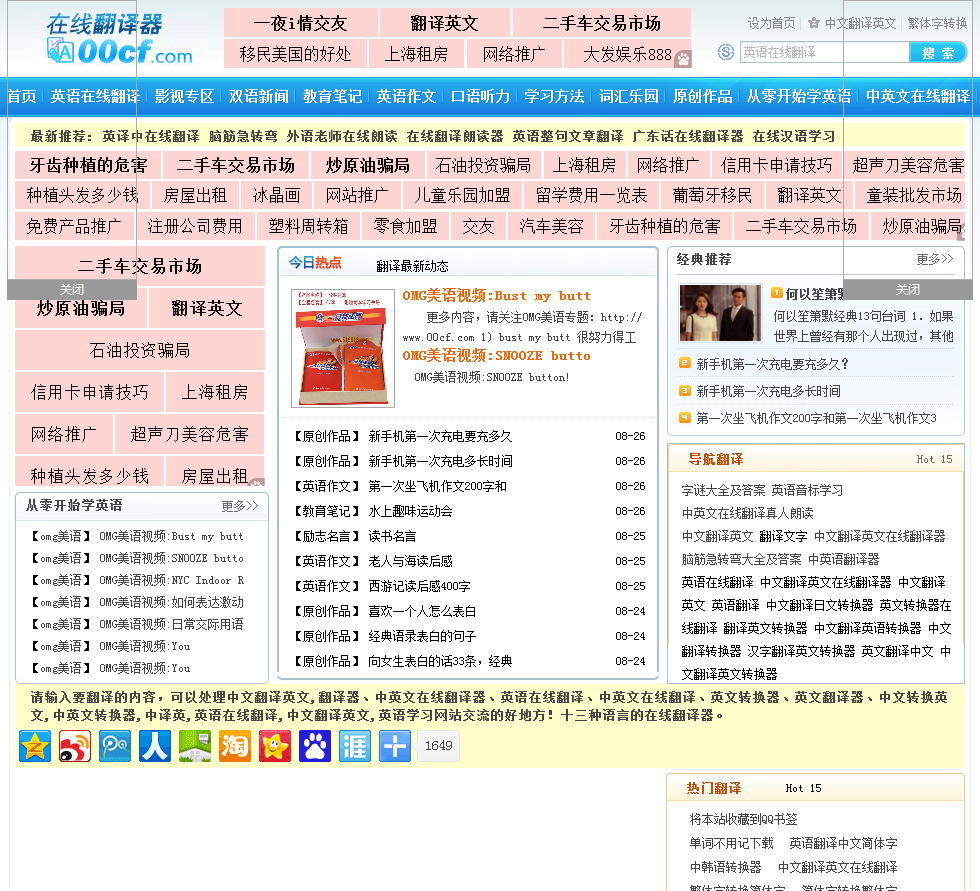Image resolution: width=980 pixels, height=891 pixels.
Task: Click the star icon before 中文翻译英文
Action: [813, 23]
